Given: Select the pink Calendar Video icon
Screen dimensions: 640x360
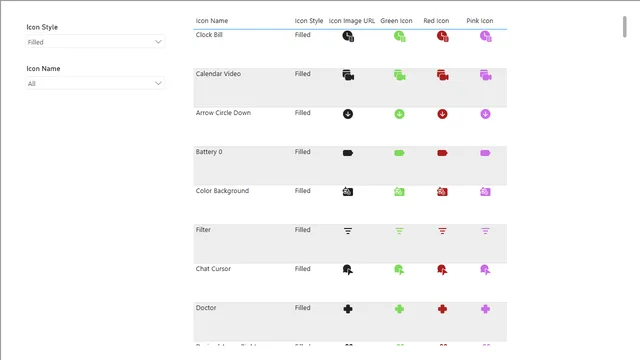Looking at the screenshot, I should (485, 75).
